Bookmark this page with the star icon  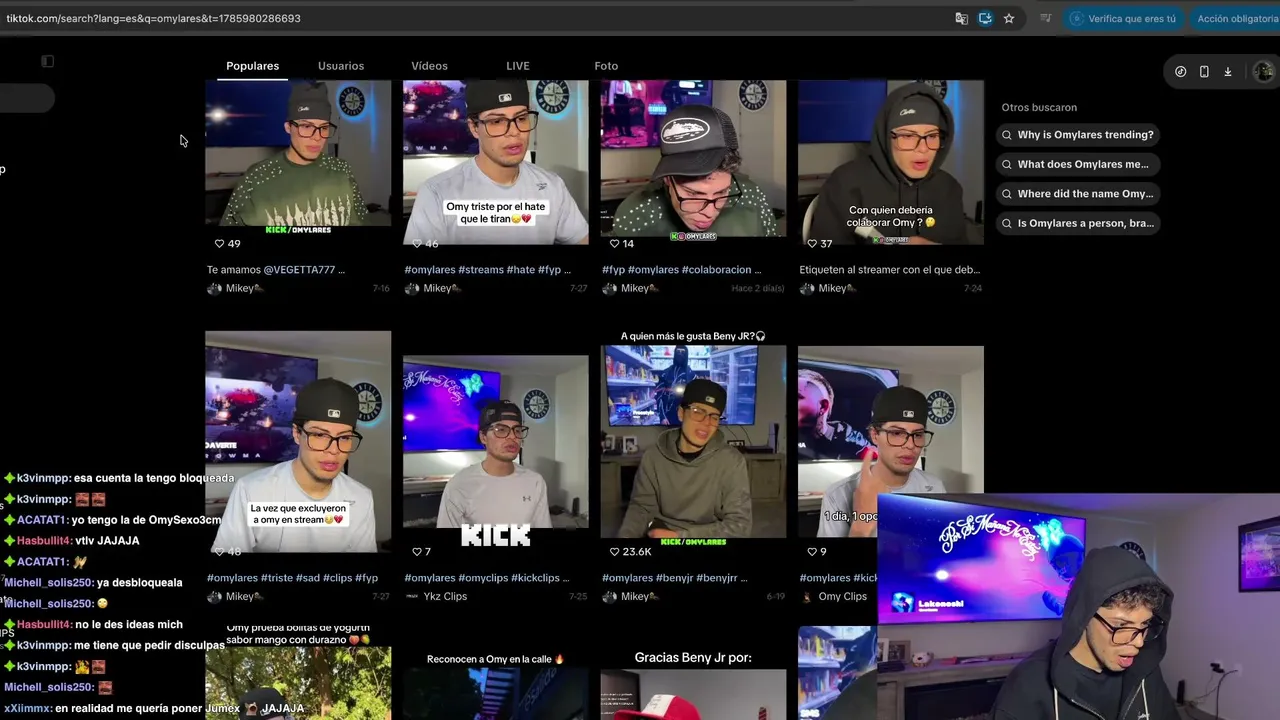point(1009,18)
